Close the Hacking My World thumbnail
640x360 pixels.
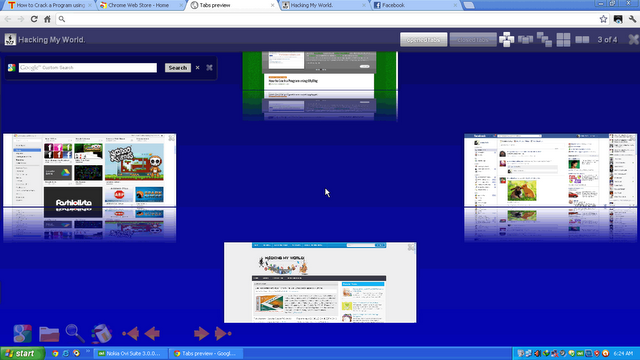coord(411,247)
